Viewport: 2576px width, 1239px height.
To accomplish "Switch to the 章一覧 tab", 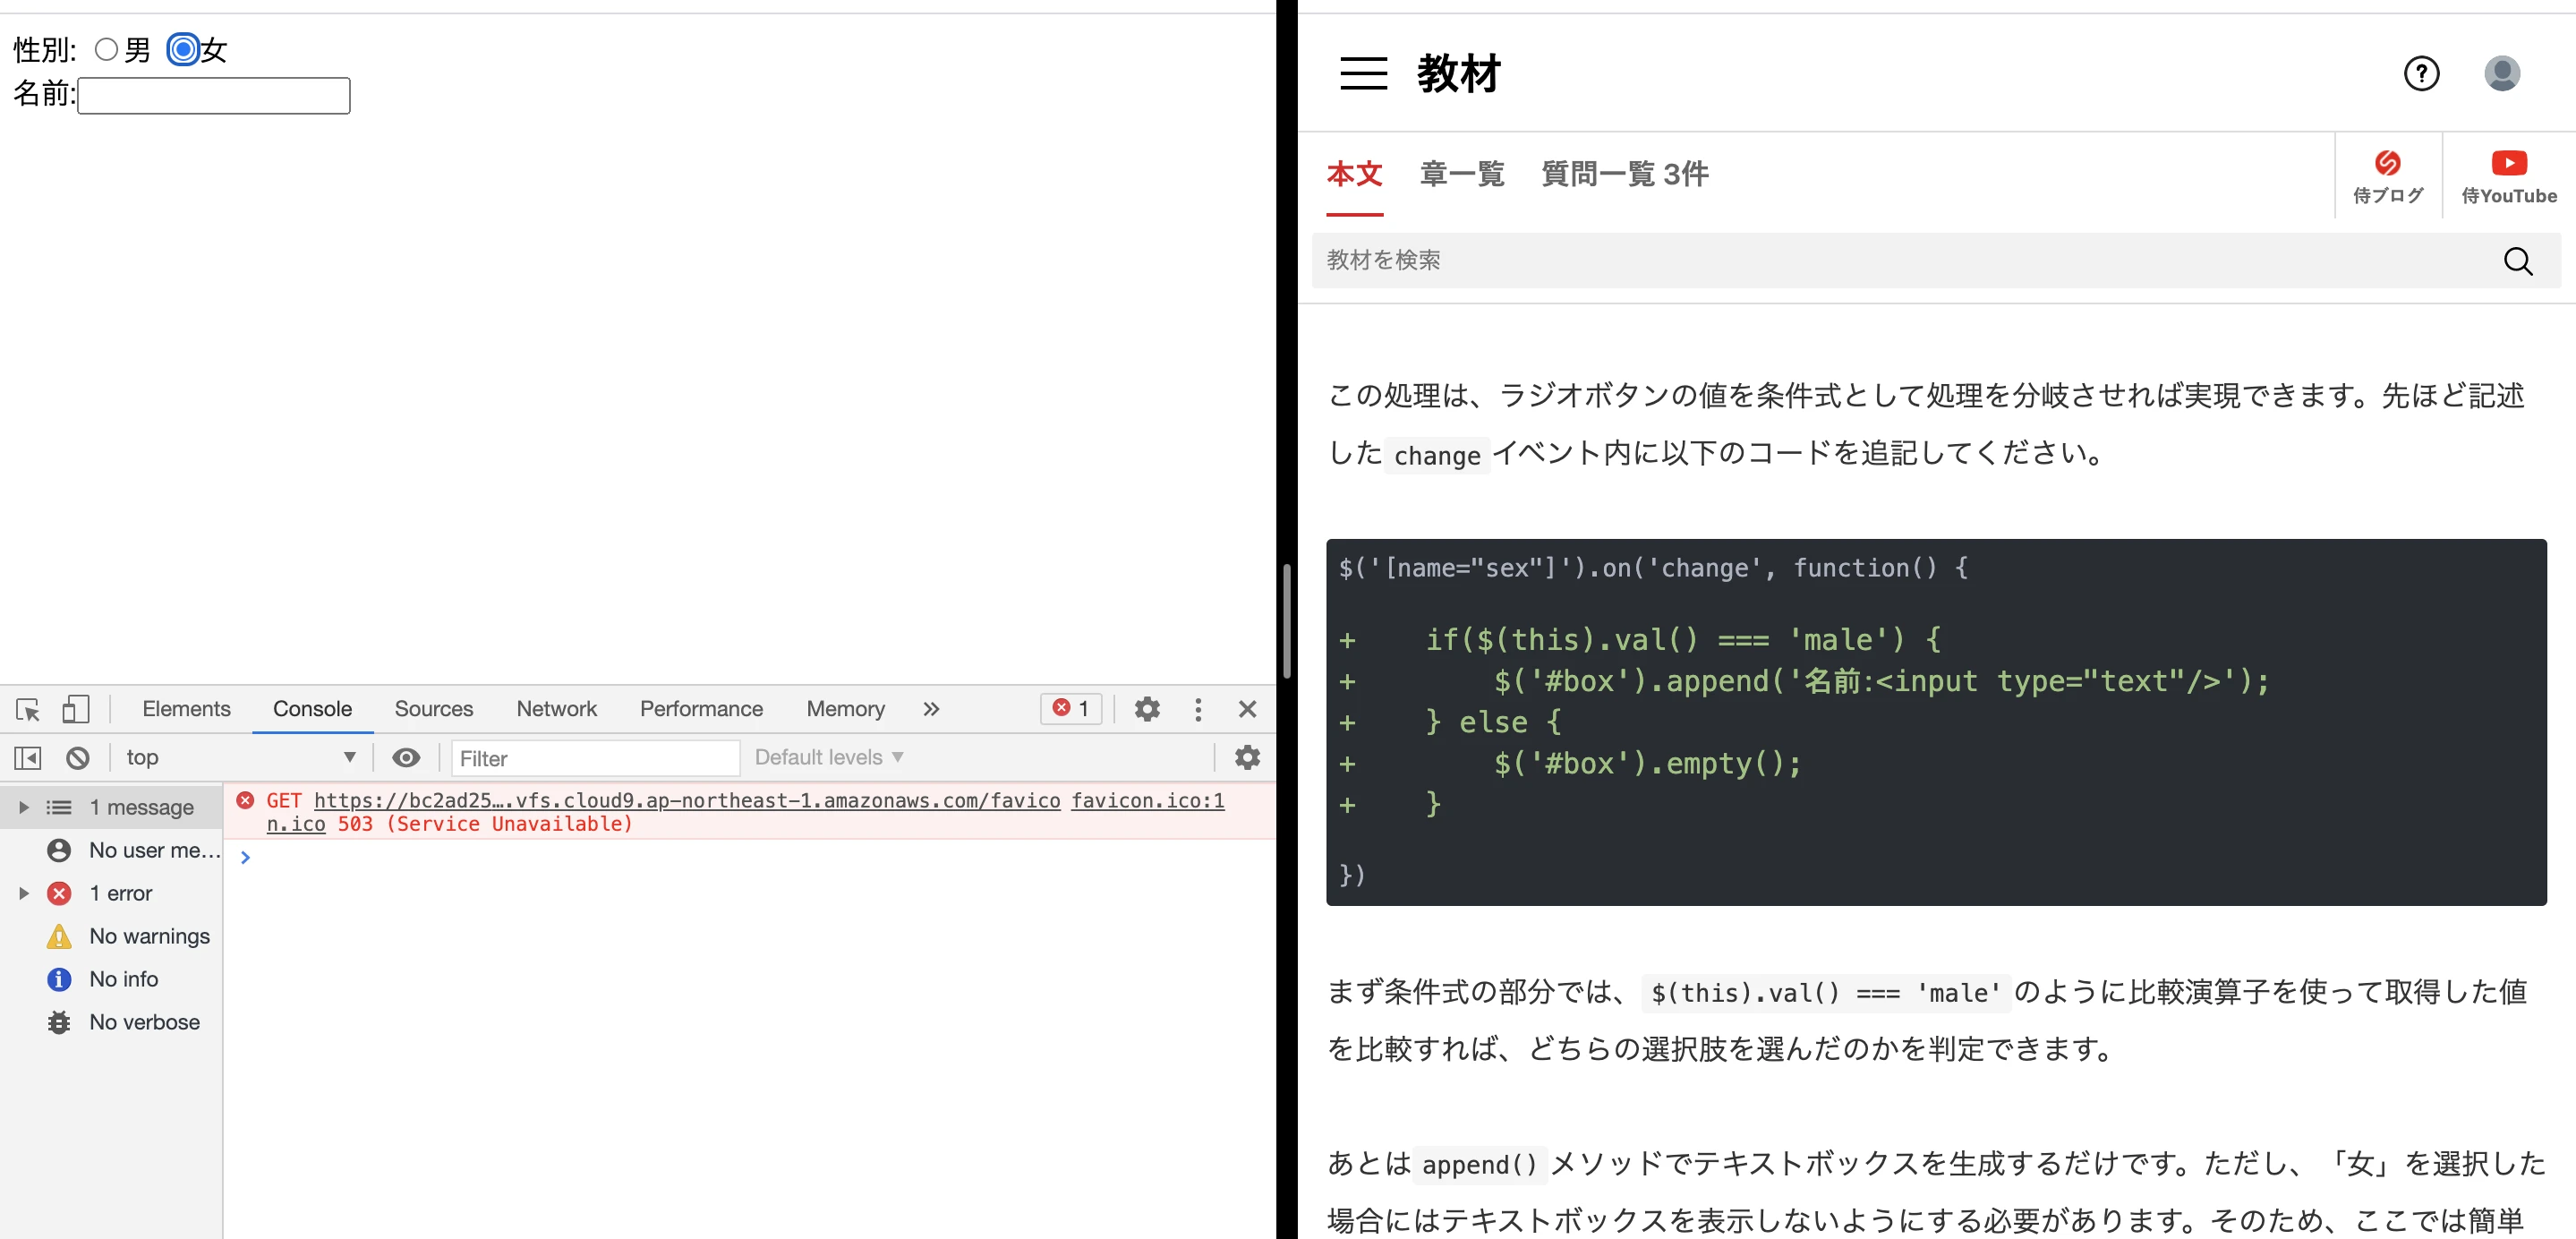I will [x=1461, y=174].
